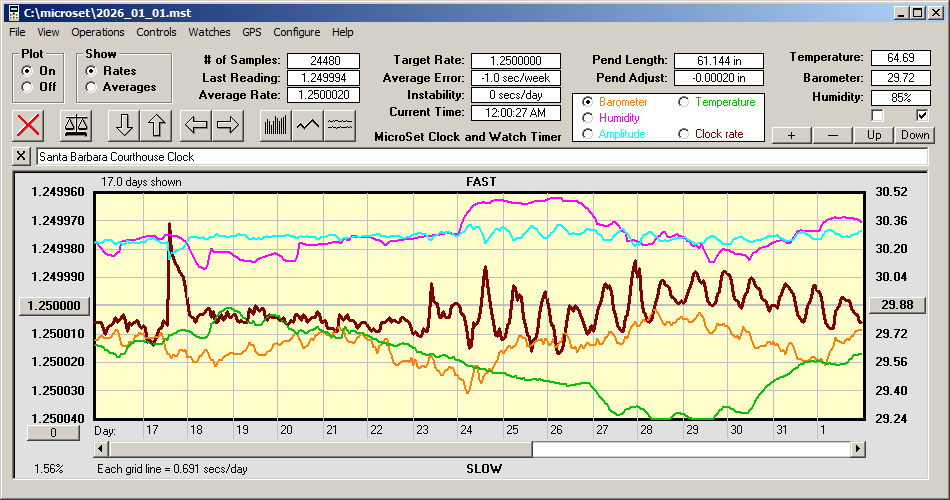Click the red X clear data icon
This screenshot has width=950, height=500.
tap(30, 125)
